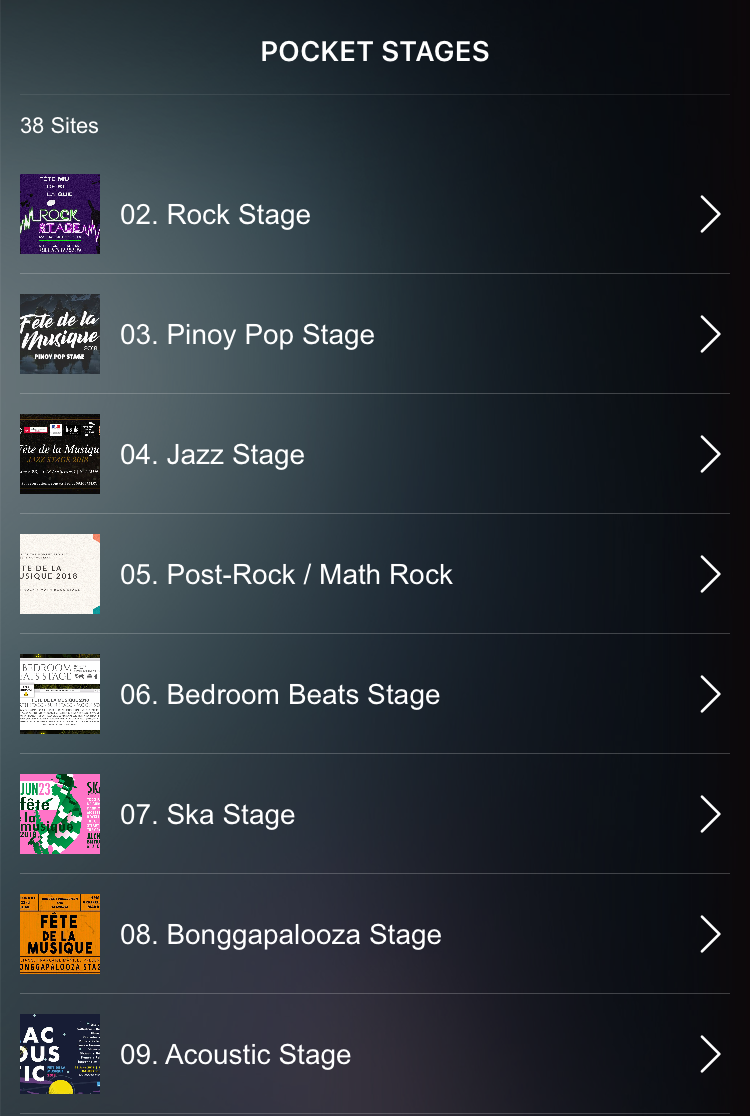The height and width of the screenshot is (1116, 750).
Task: Open the "02. Rock Stage" entry
Action: tap(215, 215)
